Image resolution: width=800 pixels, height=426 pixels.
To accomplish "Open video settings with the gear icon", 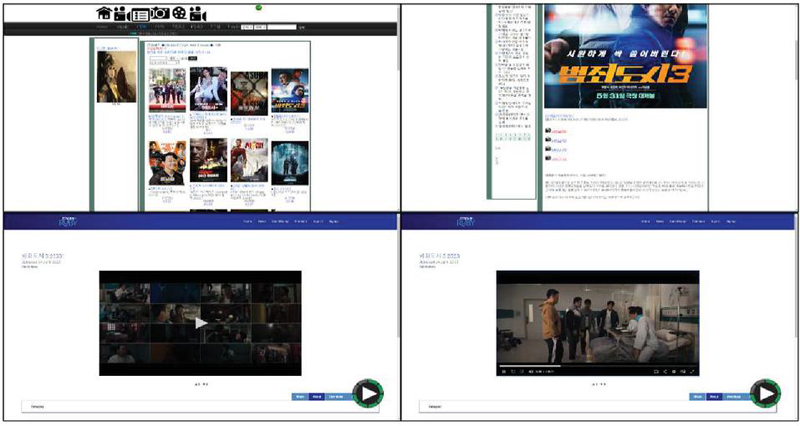I will click(x=674, y=371).
